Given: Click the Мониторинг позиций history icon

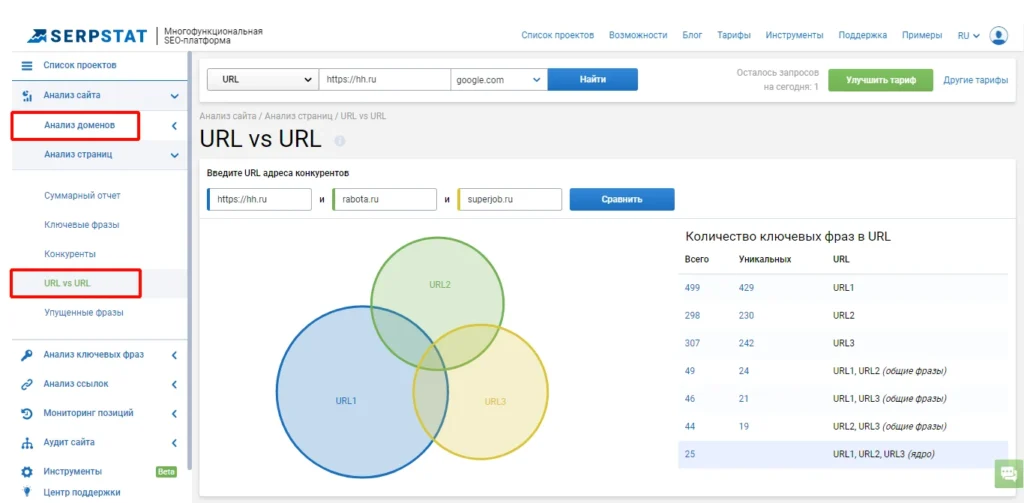Looking at the screenshot, I should pyautogui.click(x=27, y=414).
